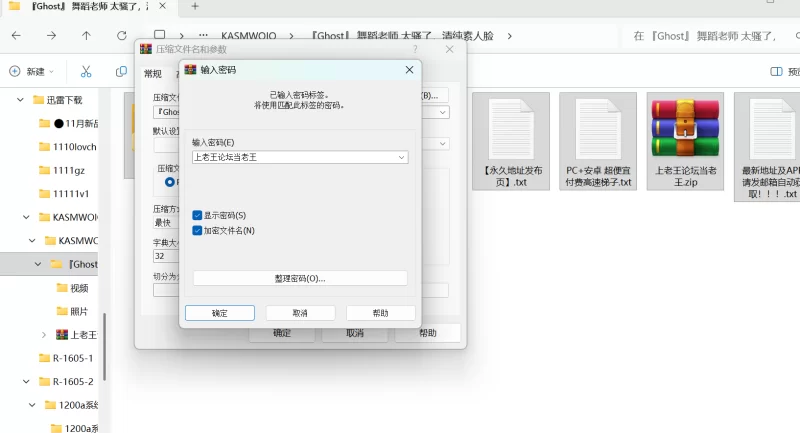Toggle 加密文件名(N) checkbox
Screen dimensions: 800x433
197,231
